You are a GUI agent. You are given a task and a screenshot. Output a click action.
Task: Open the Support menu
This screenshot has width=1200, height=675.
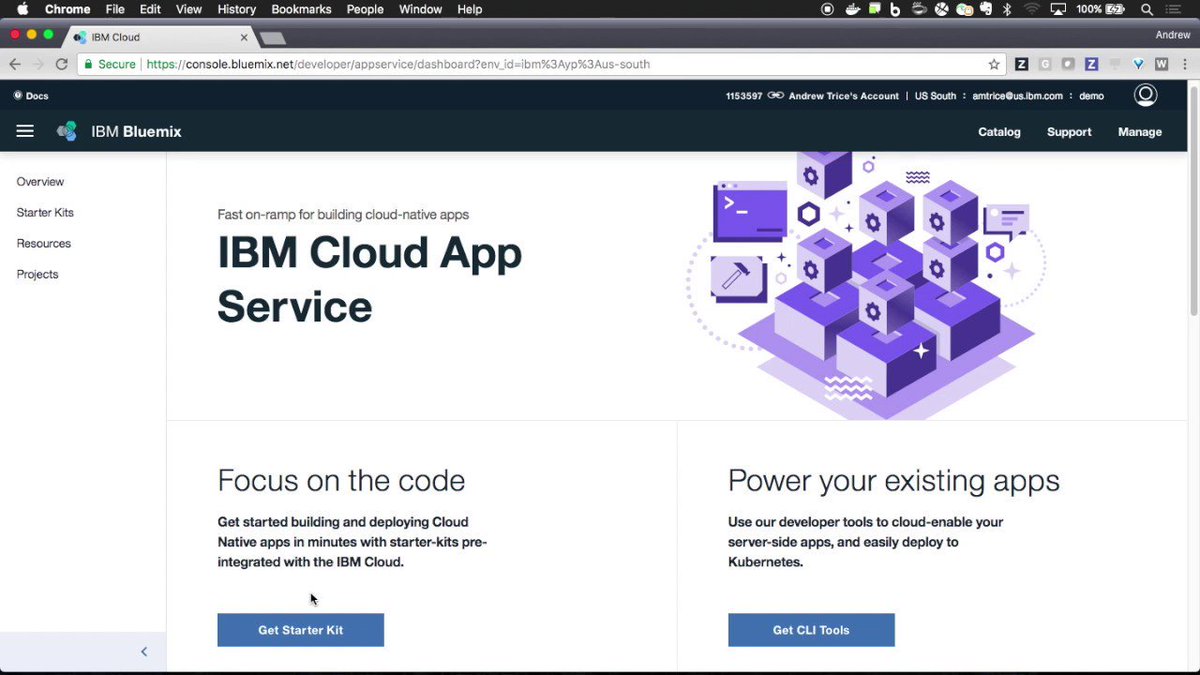(x=1069, y=132)
